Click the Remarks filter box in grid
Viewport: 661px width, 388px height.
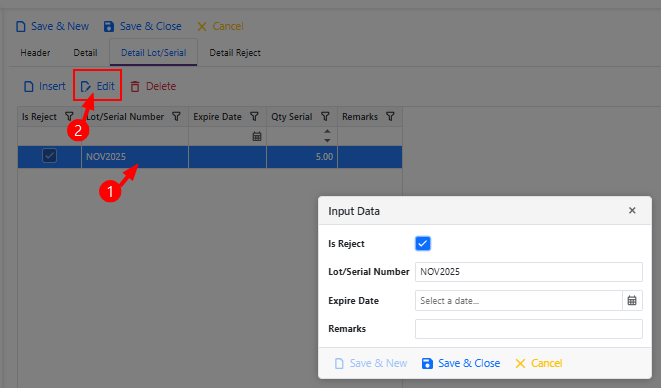point(370,136)
